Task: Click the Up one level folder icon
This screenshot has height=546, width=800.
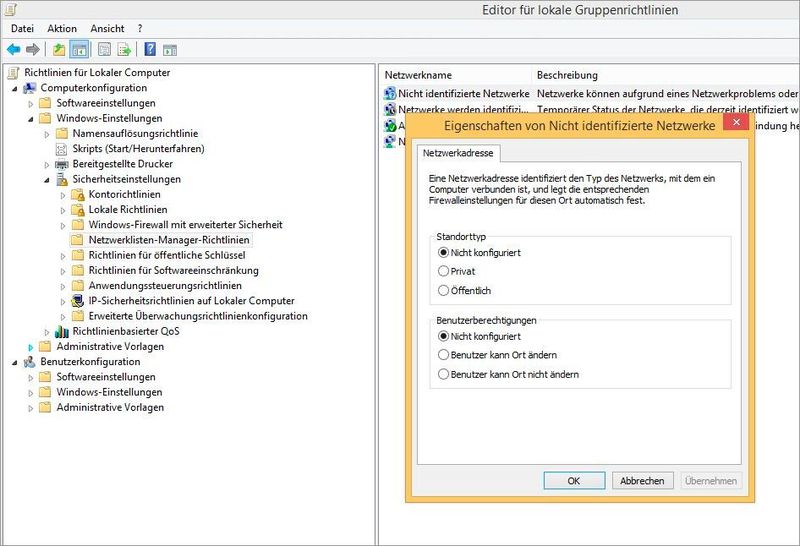Action: click(x=59, y=49)
